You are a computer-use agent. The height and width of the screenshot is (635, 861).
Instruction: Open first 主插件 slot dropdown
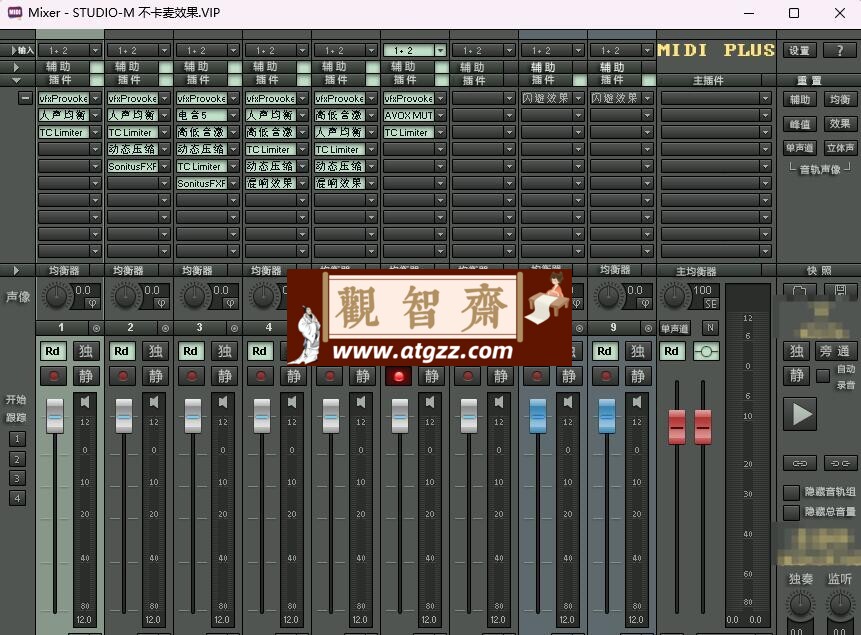point(765,98)
